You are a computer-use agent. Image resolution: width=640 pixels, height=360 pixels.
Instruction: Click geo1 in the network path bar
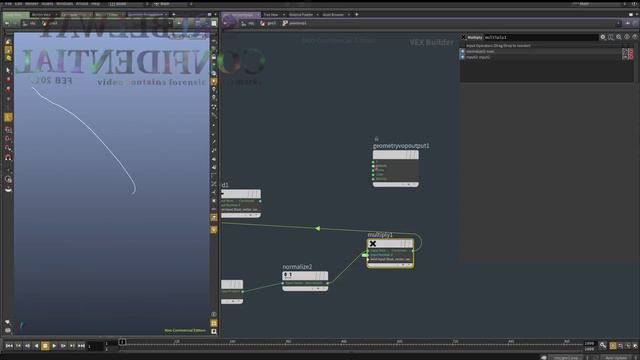coord(268,23)
